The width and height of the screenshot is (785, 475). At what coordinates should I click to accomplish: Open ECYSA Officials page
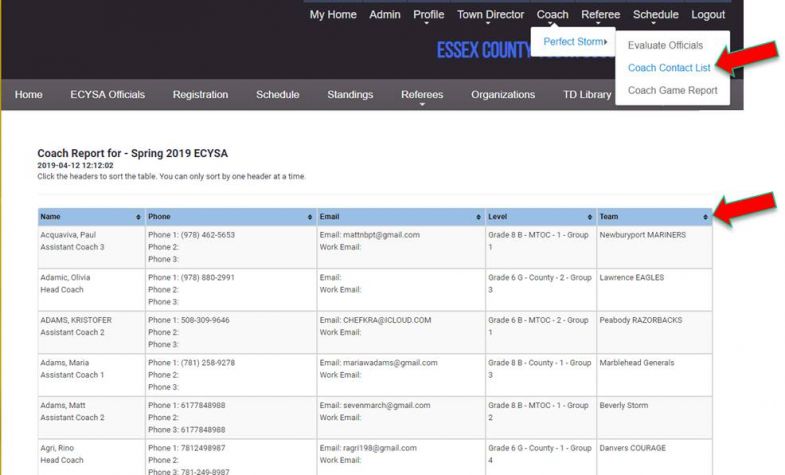pyautogui.click(x=107, y=94)
